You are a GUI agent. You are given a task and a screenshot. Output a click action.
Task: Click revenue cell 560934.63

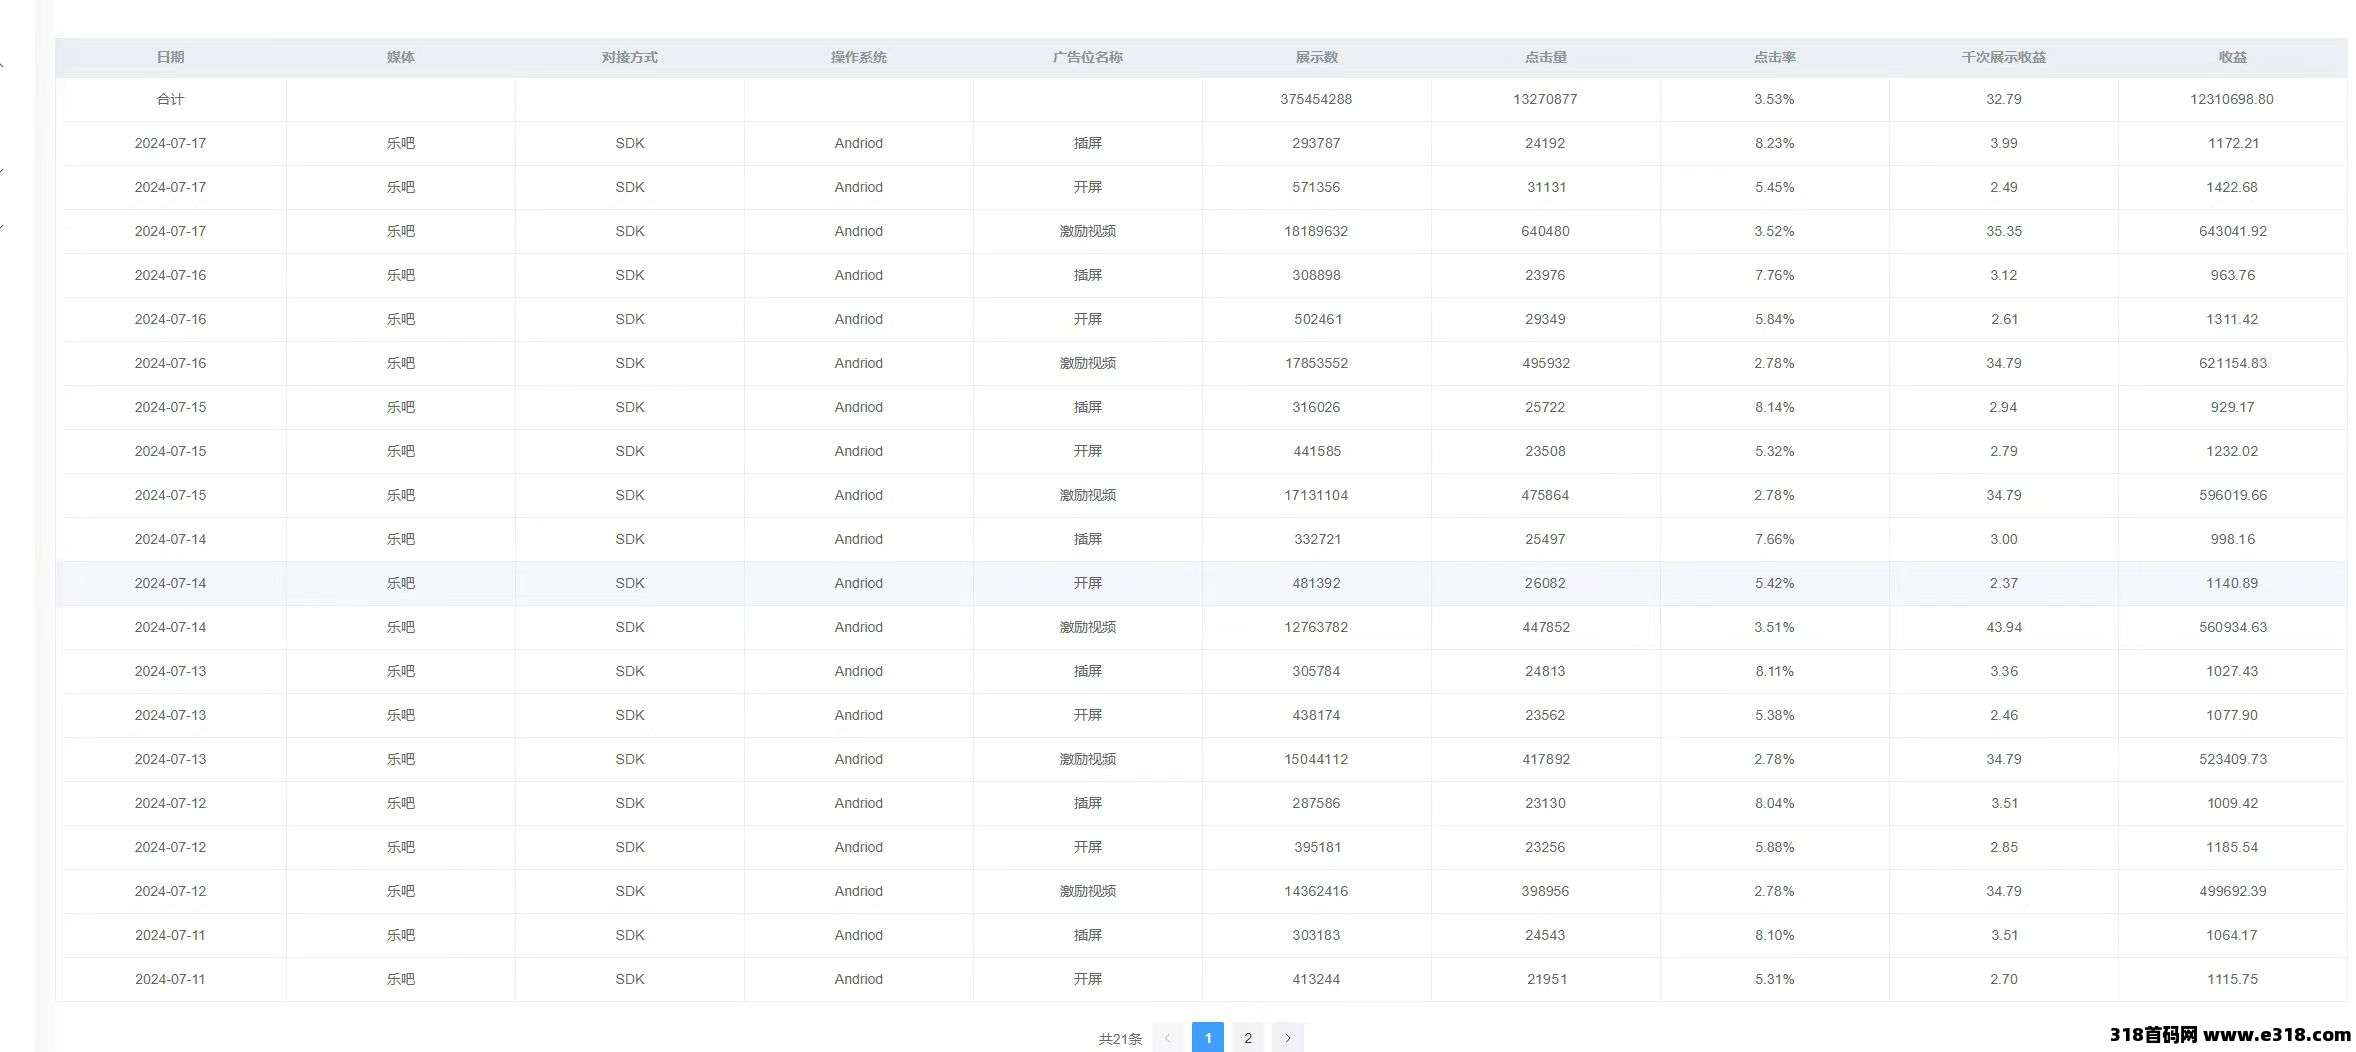(2232, 627)
